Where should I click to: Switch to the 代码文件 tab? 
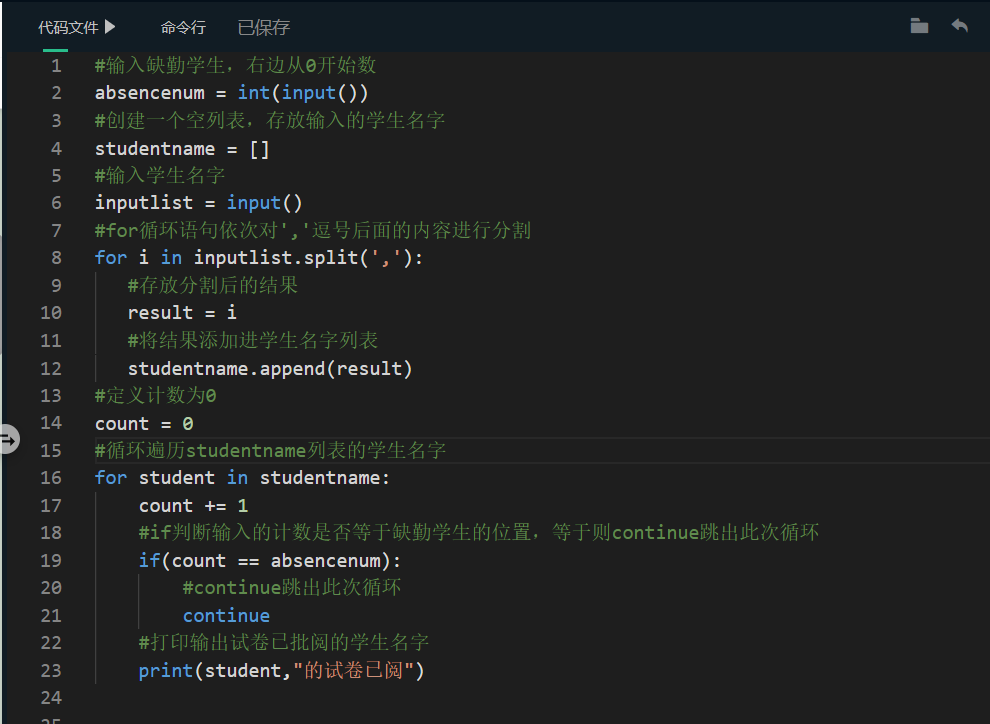pos(68,27)
